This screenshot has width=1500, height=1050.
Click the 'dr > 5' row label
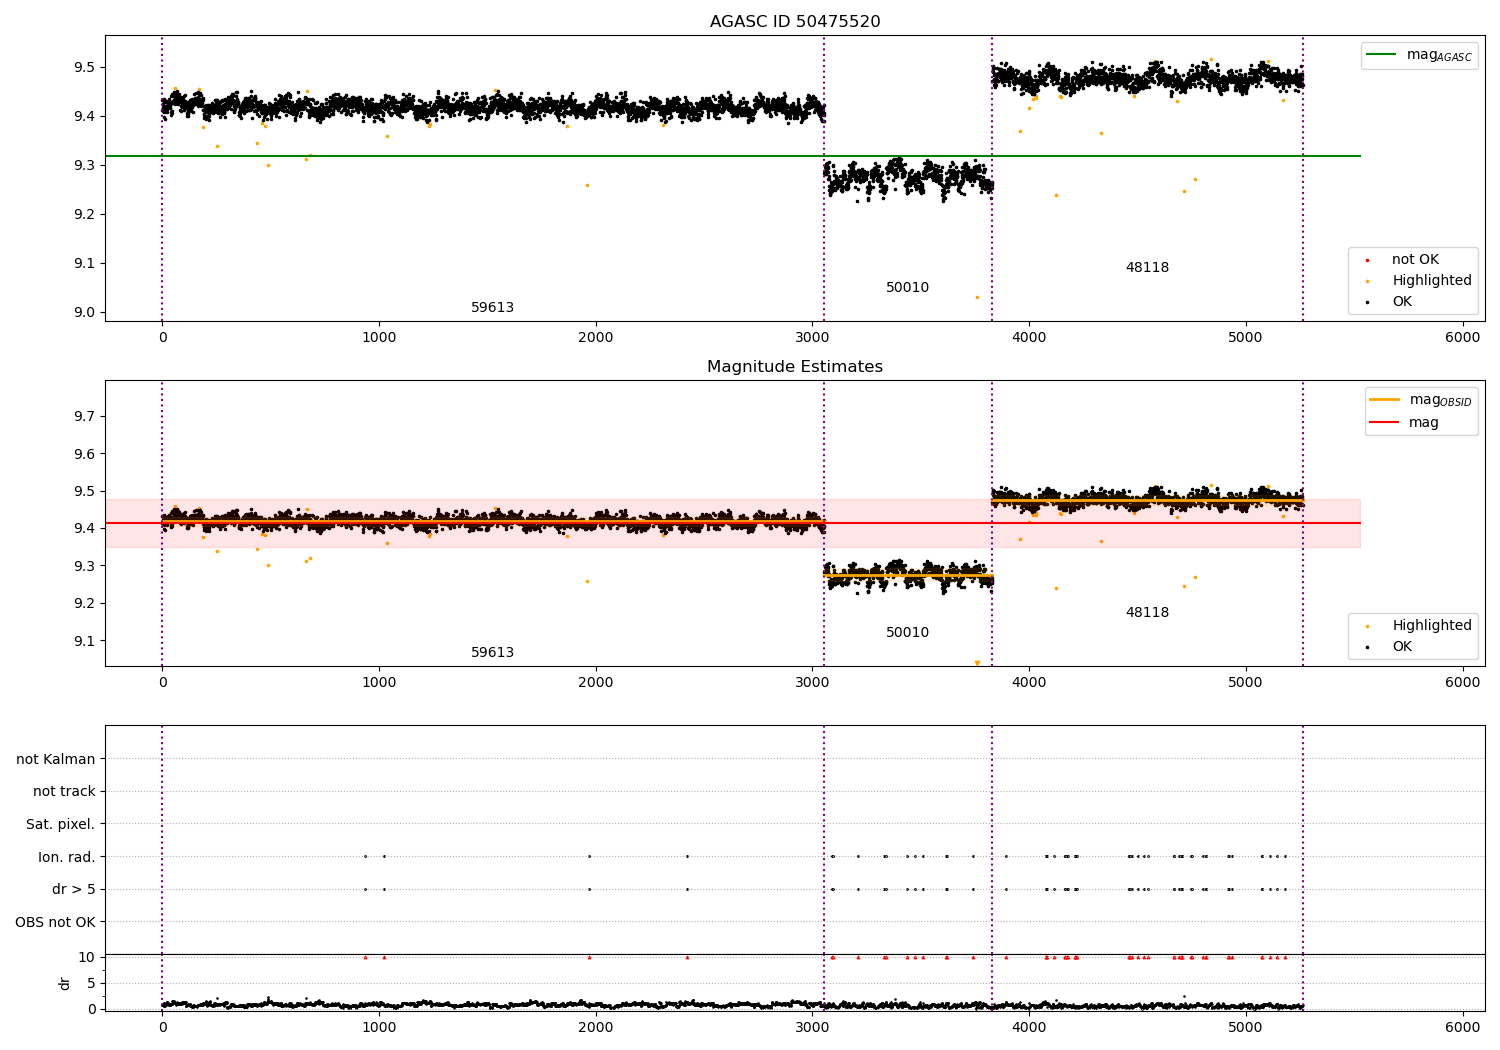click(74, 890)
